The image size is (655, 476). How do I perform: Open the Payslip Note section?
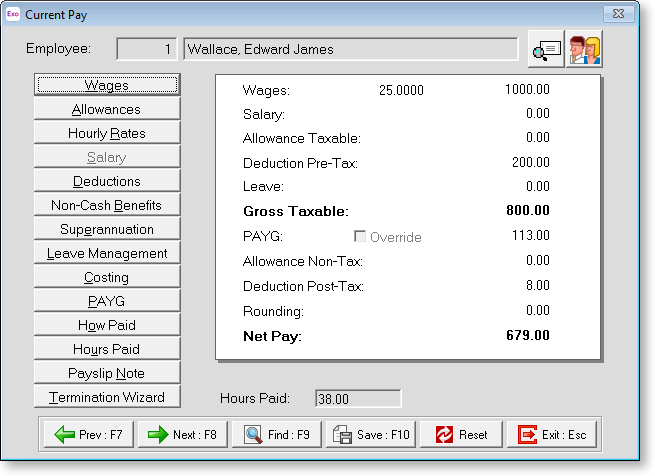(107, 373)
